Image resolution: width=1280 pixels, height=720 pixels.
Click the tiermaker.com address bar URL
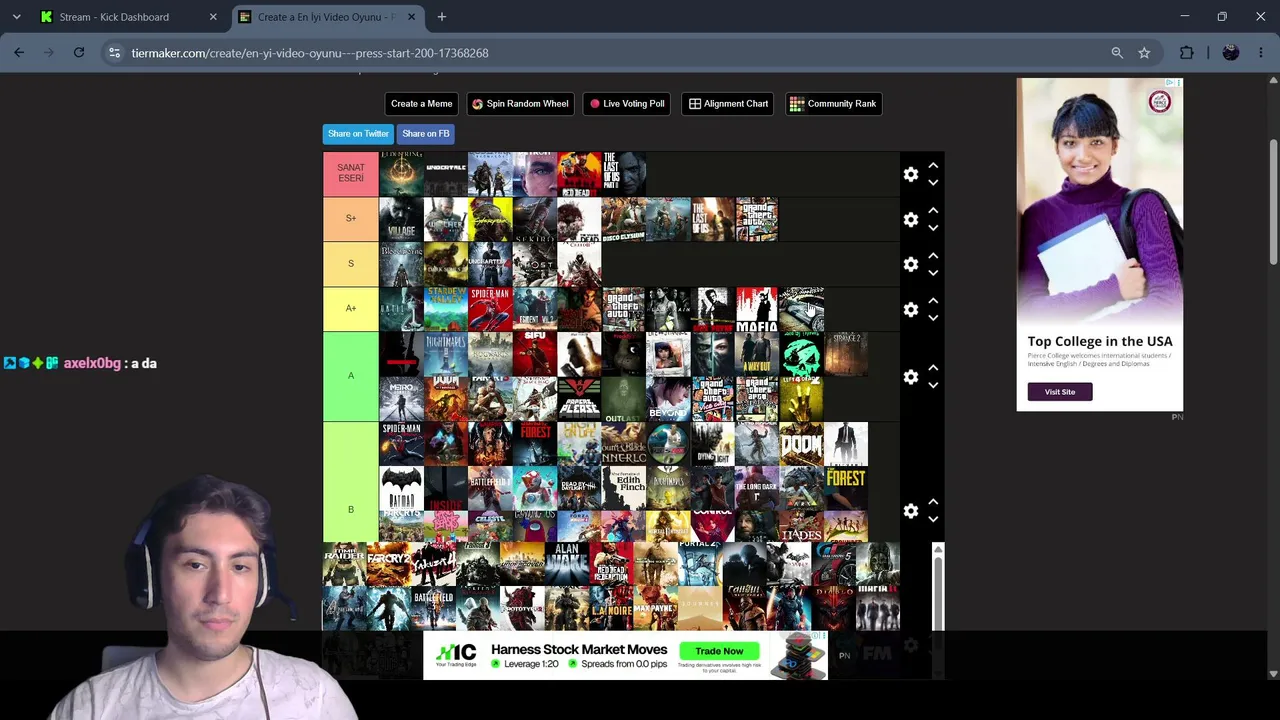tap(310, 53)
